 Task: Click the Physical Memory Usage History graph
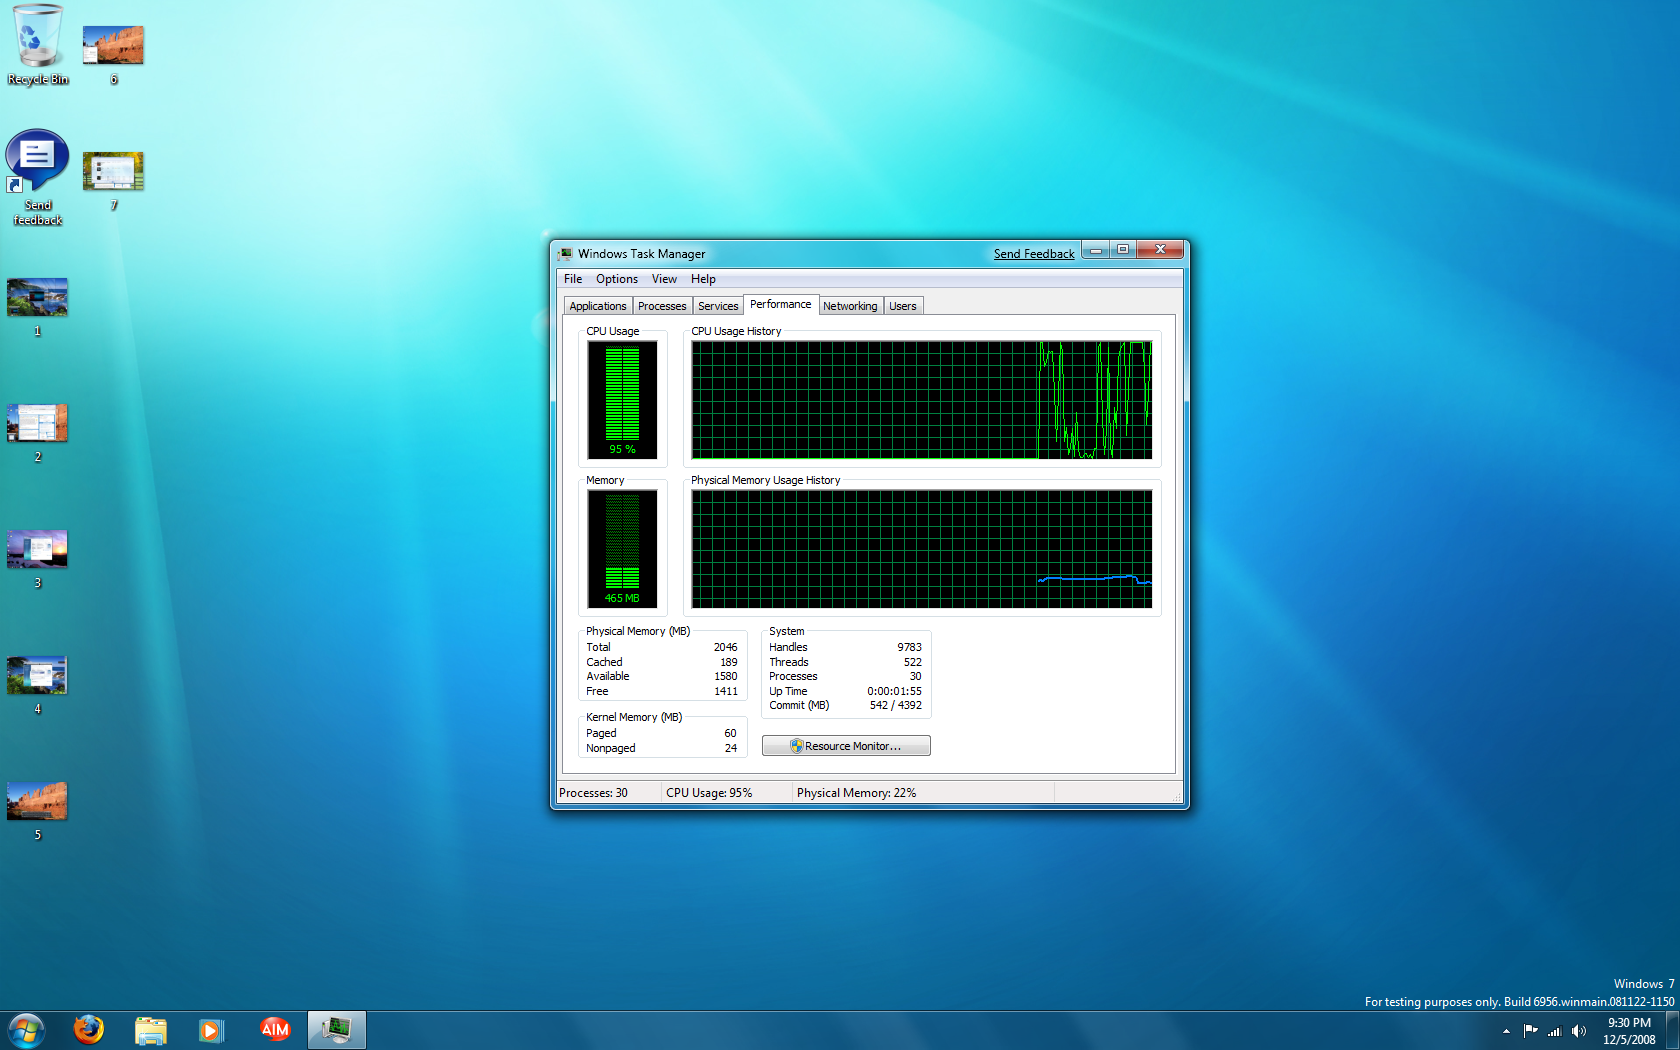coord(921,549)
